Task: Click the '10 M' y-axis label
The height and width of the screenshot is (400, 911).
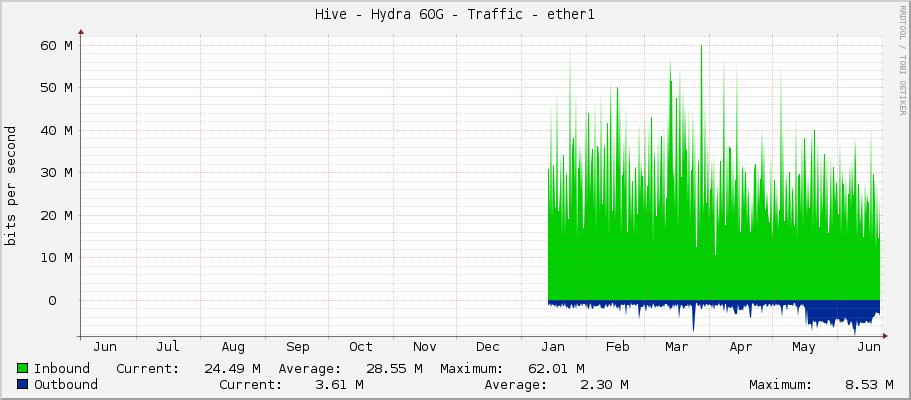Action: [56, 258]
